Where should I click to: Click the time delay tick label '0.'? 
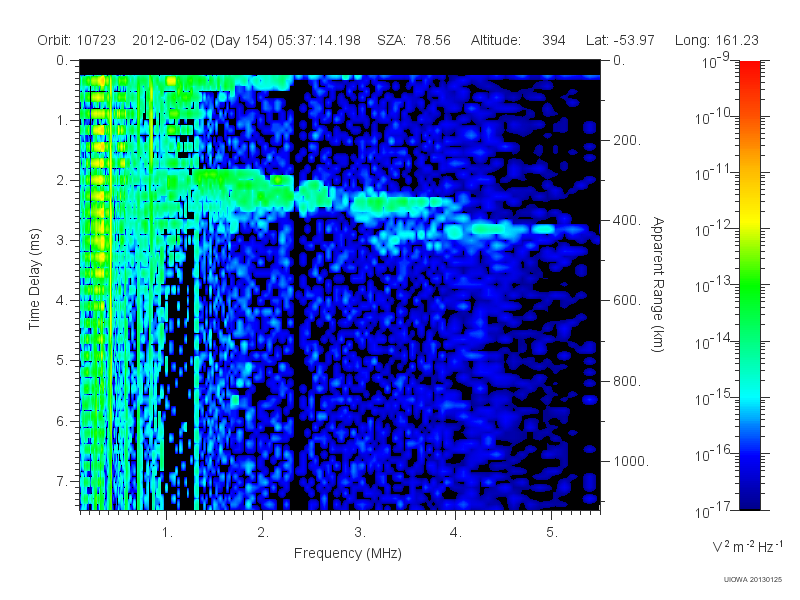point(62,61)
